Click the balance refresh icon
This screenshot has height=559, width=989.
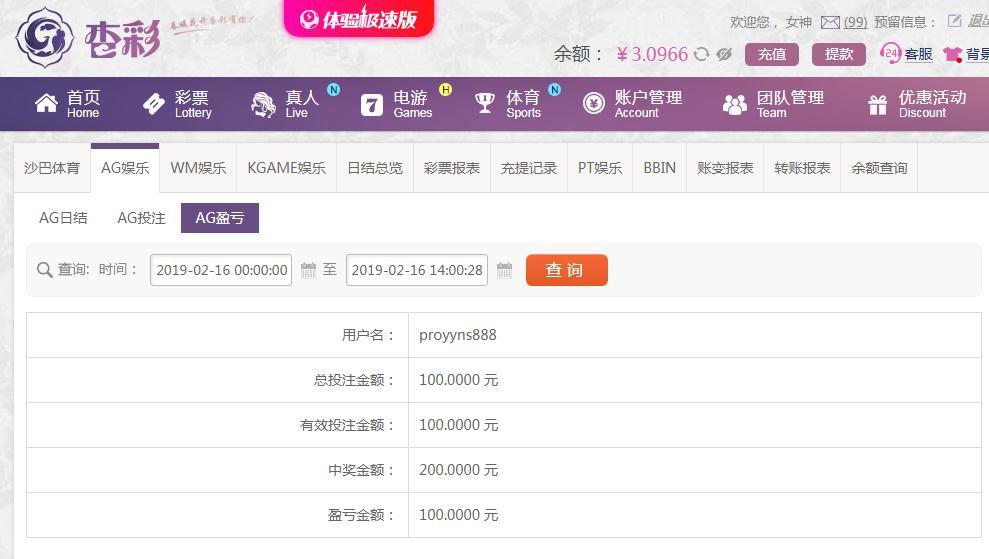click(x=701, y=54)
